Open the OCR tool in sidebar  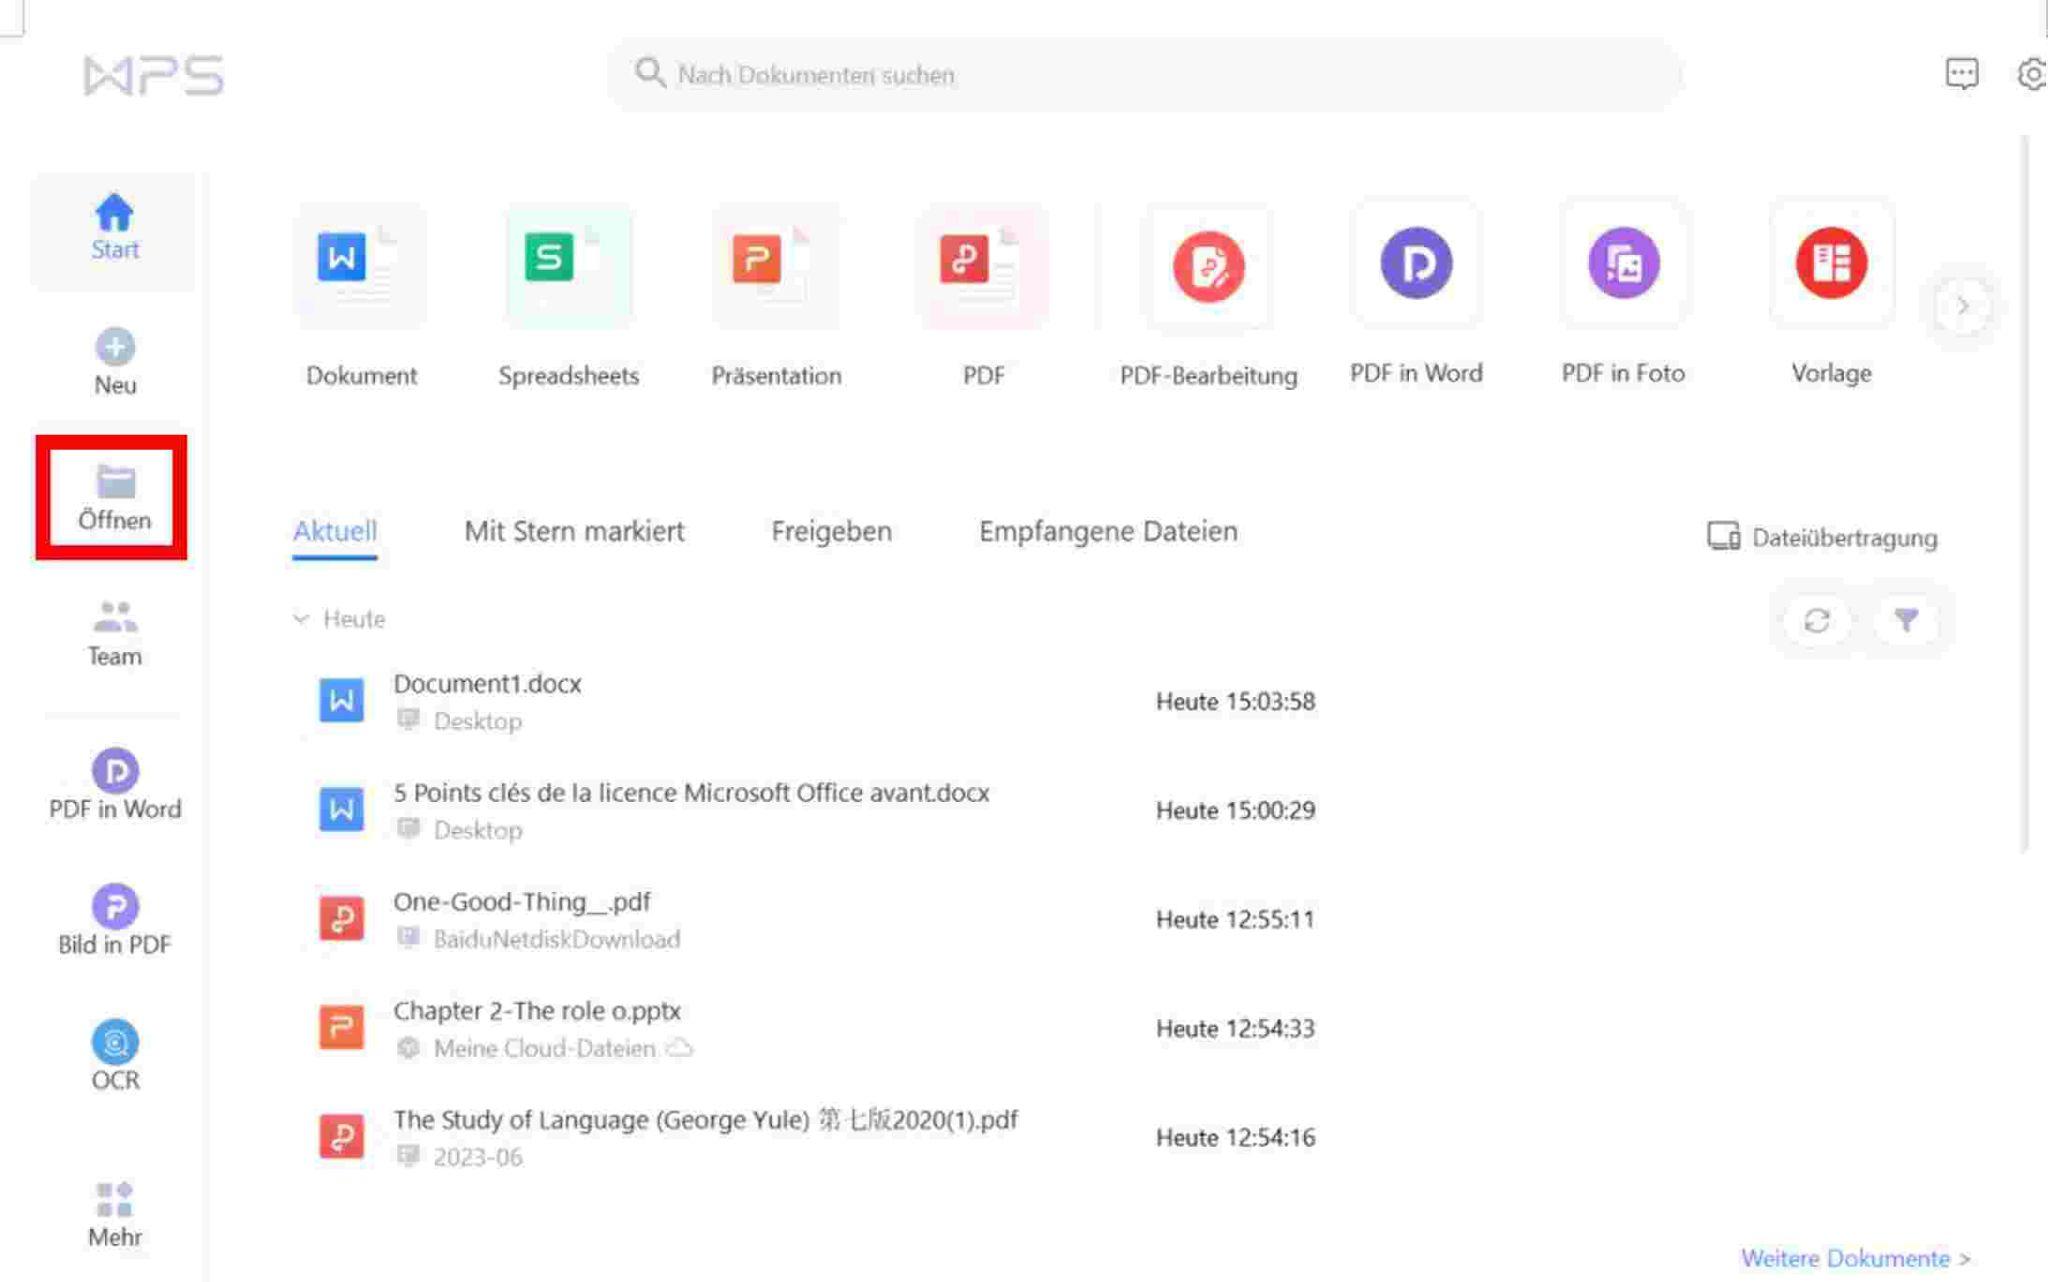(x=115, y=1055)
